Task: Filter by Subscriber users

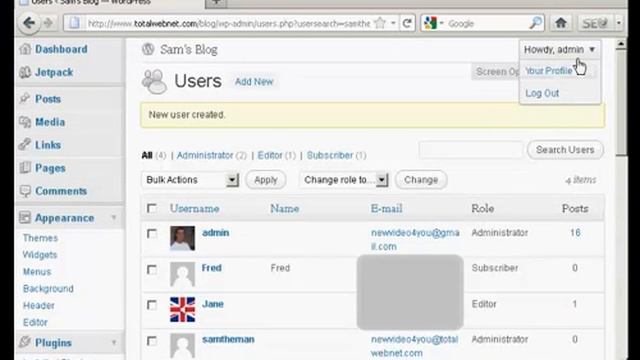Action: pyautogui.click(x=330, y=156)
